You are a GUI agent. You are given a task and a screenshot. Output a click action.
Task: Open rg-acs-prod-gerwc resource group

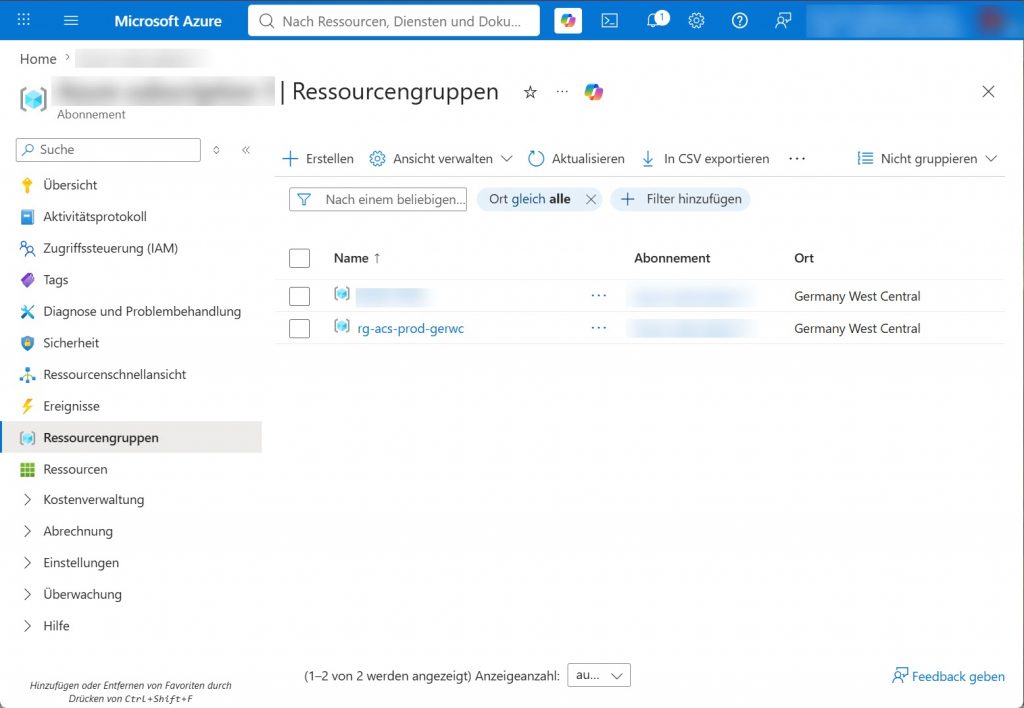click(x=411, y=329)
